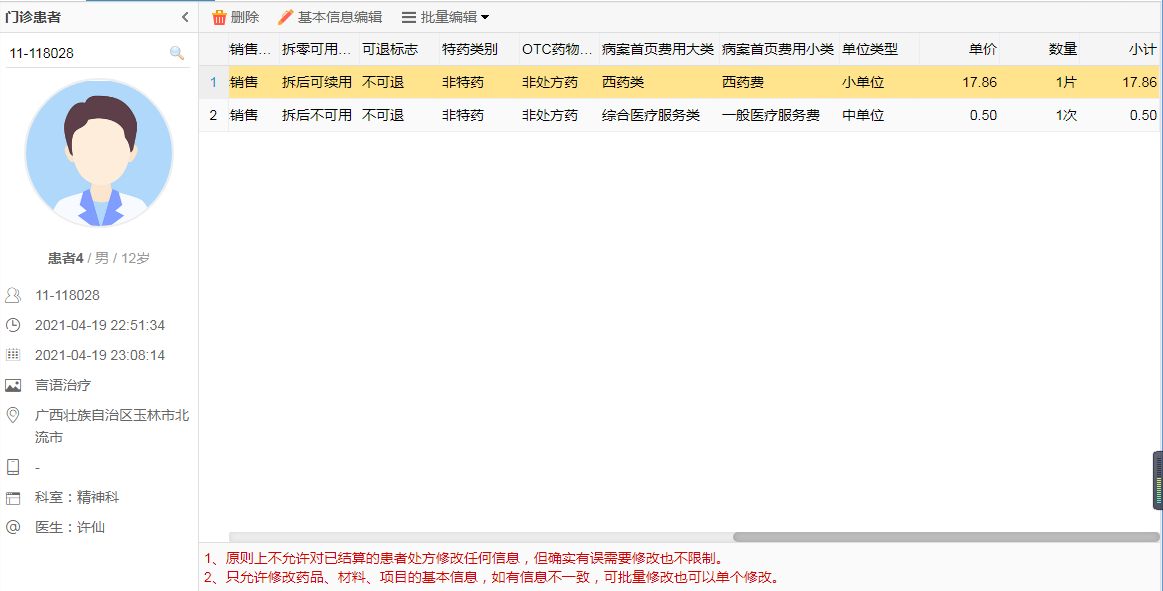Viewport: 1163px width, 591px height.
Task: Click the 特药类别 column header
Action: (479, 50)
